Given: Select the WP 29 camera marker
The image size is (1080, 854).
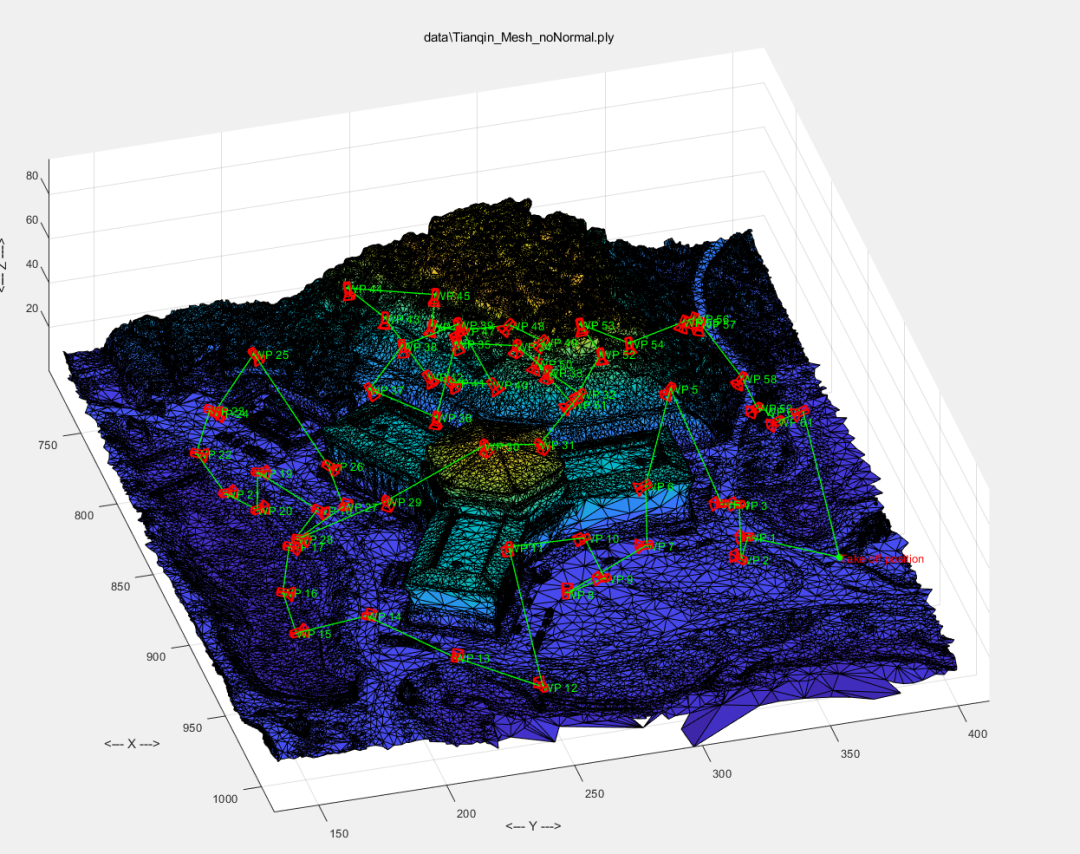Looking at the screenshot, I should pyautogui.click(x=388, y=503).
